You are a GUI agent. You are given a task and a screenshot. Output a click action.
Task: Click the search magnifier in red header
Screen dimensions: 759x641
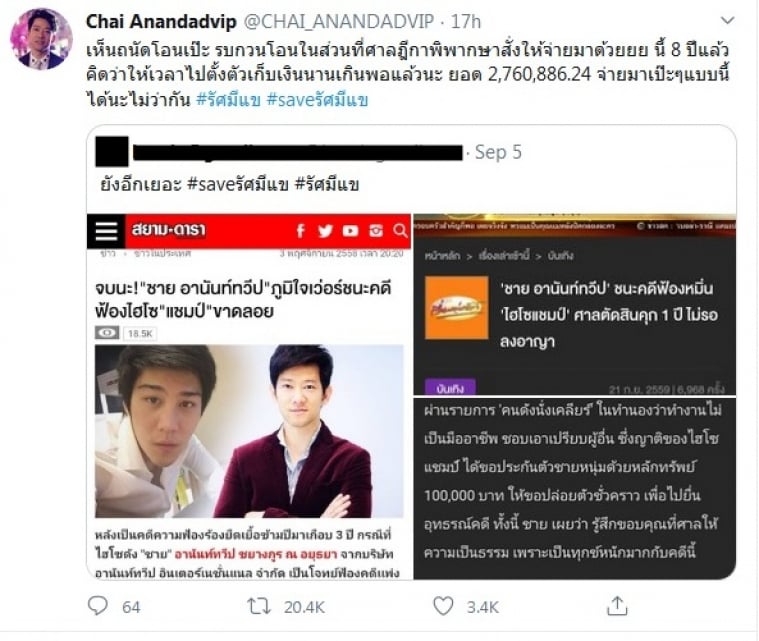coord(400,230)
